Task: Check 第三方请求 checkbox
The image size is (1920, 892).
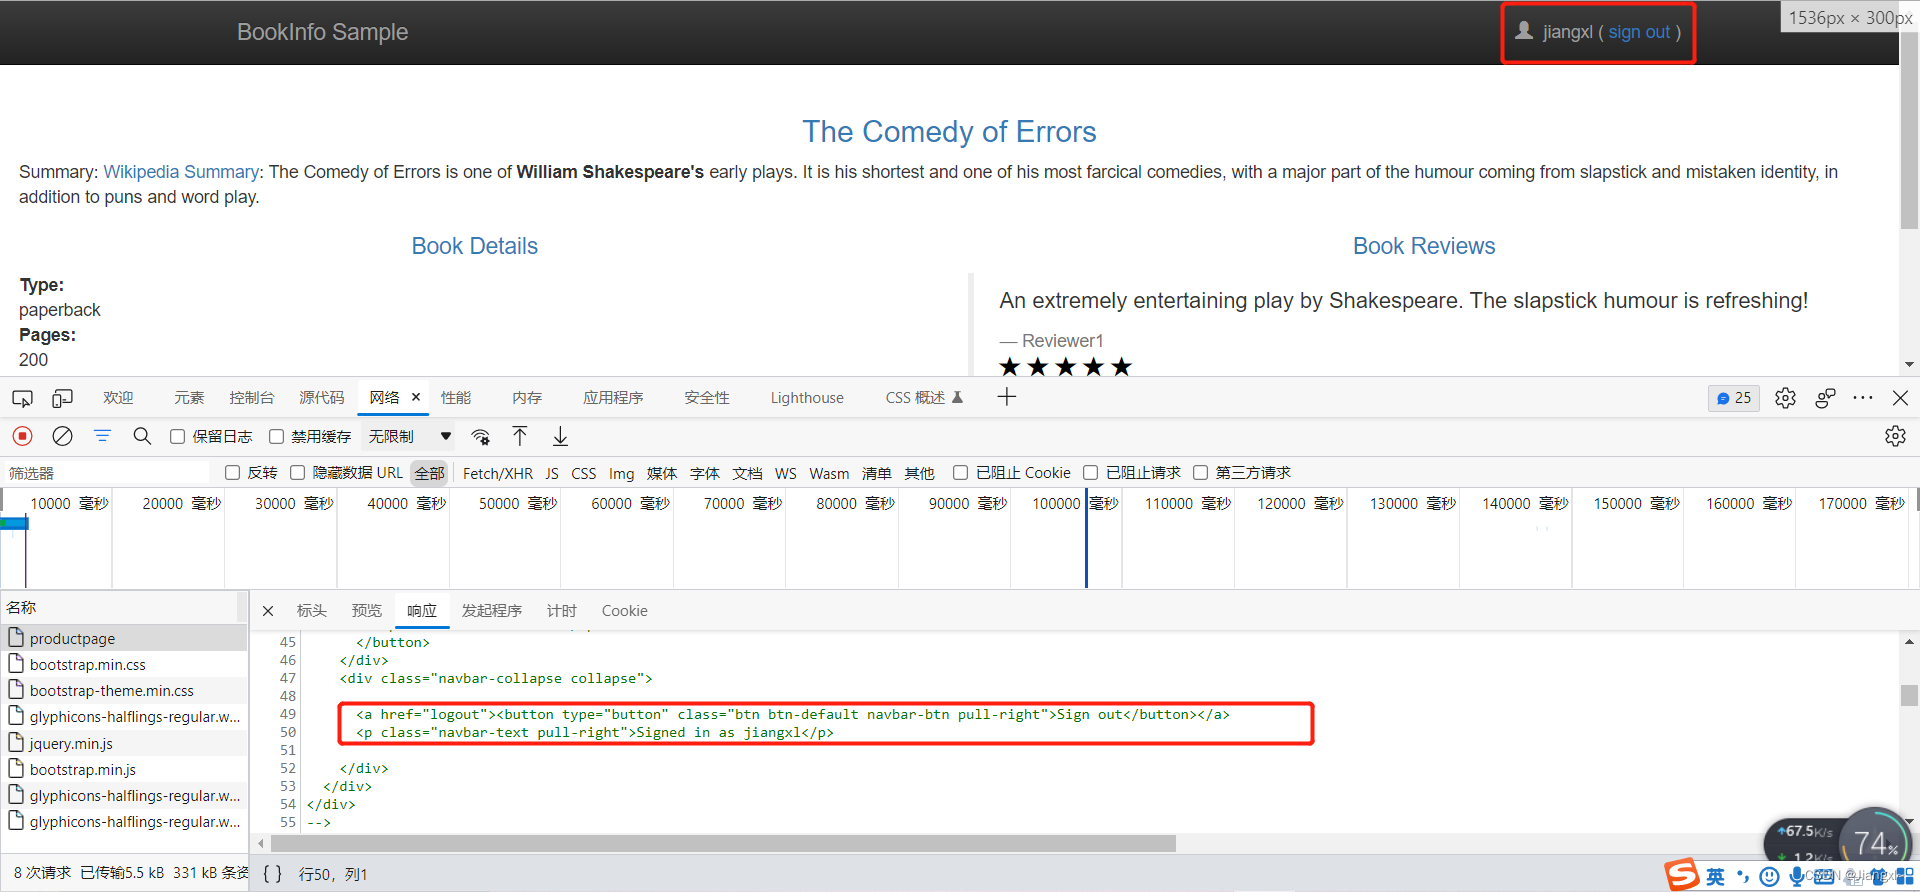Action: pyautogui.click(x=1200, y=473)
